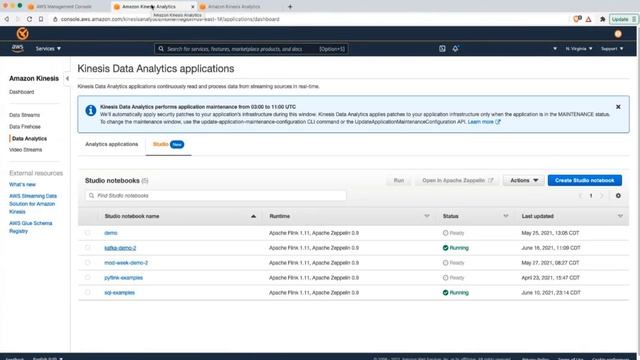Click the Update button in browser toolbar
Viewport: 640px width, 360px height.
point(623,19)
